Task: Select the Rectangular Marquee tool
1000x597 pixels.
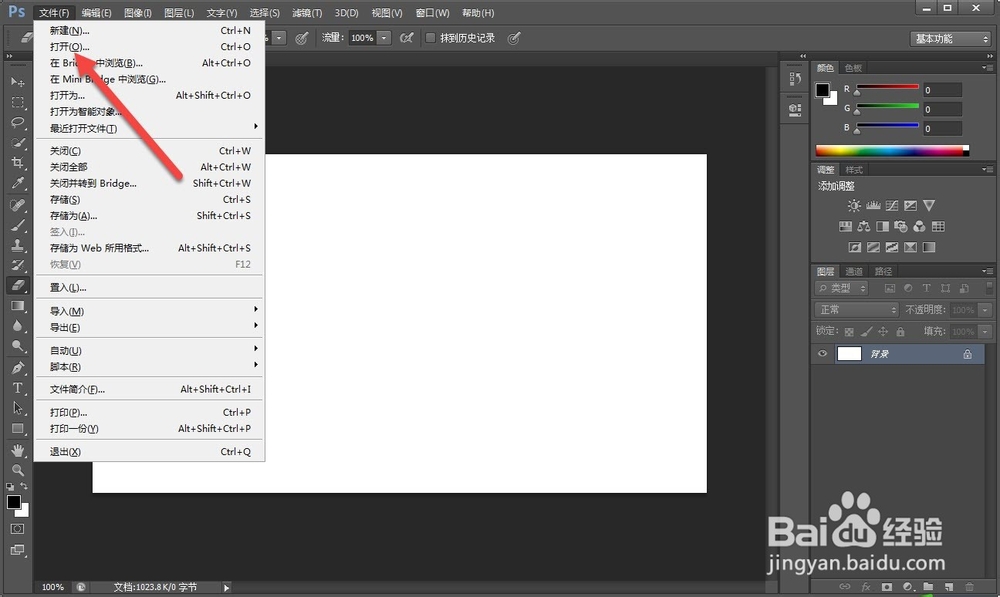Action: (17, 102)
